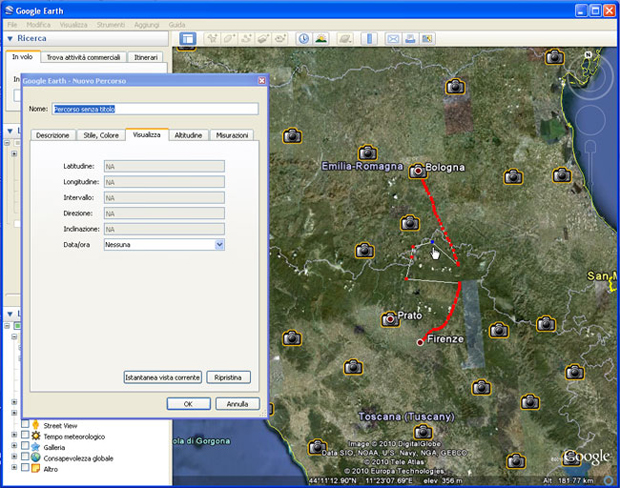Select the Add Polygon toolbar tool
Image resolution: width=620 pixels, height=488 pixels.
click(x=229, y=39)
